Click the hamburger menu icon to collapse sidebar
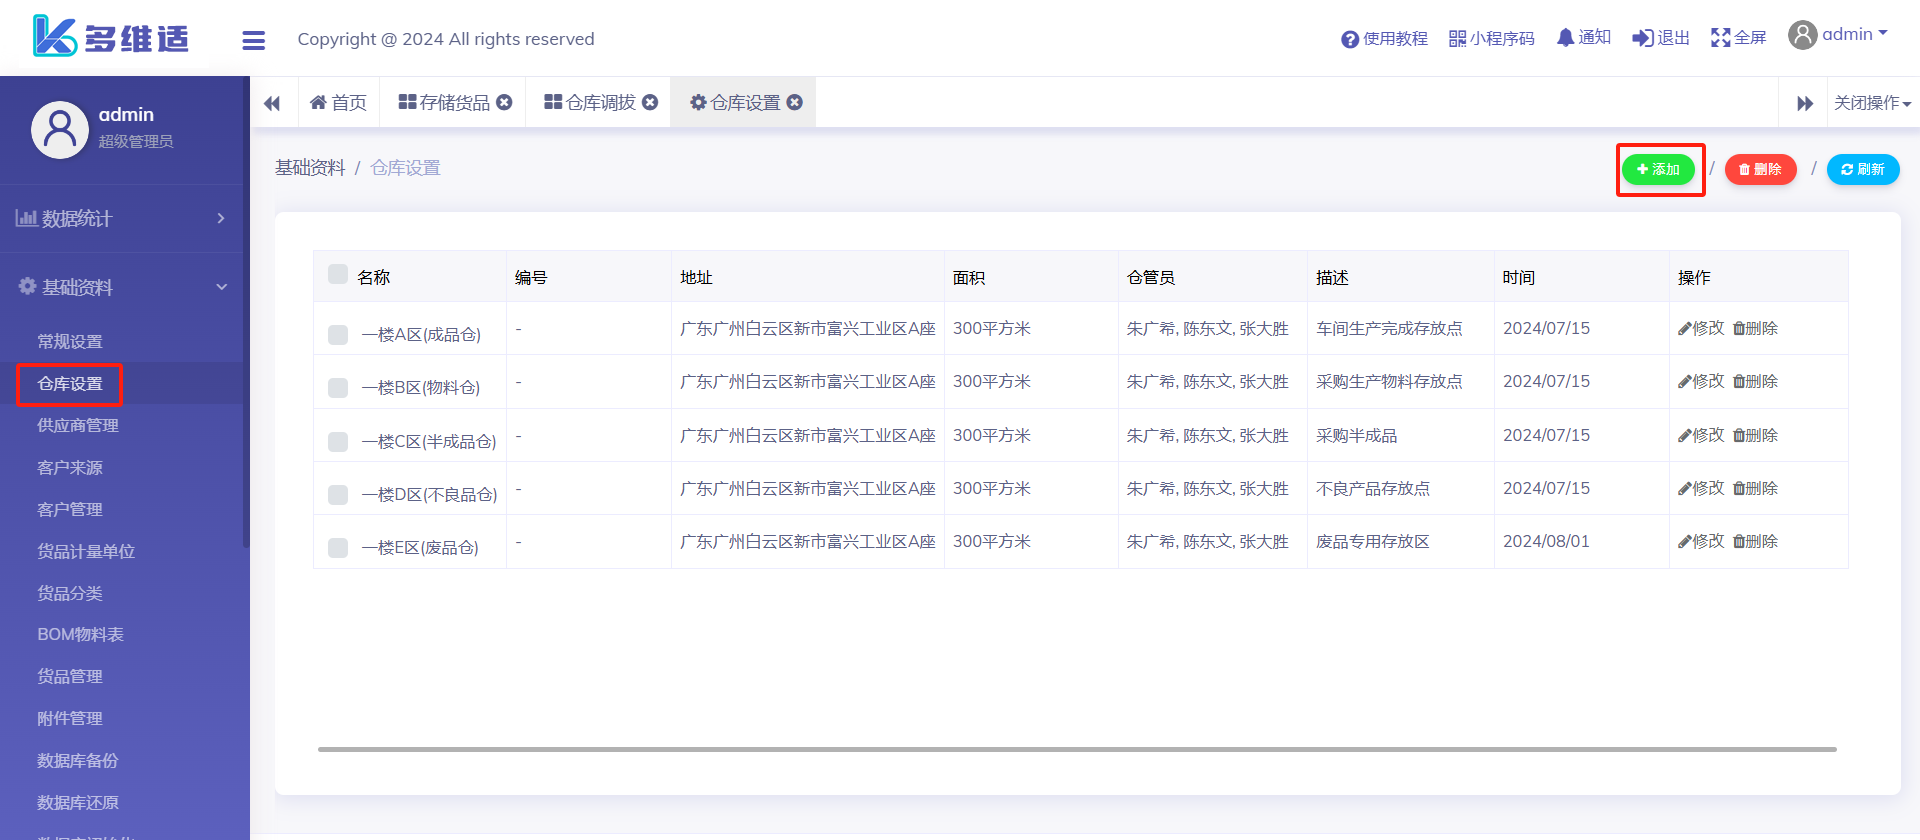The width and height of the screenshot is (1920, 840). coord(253,40)
